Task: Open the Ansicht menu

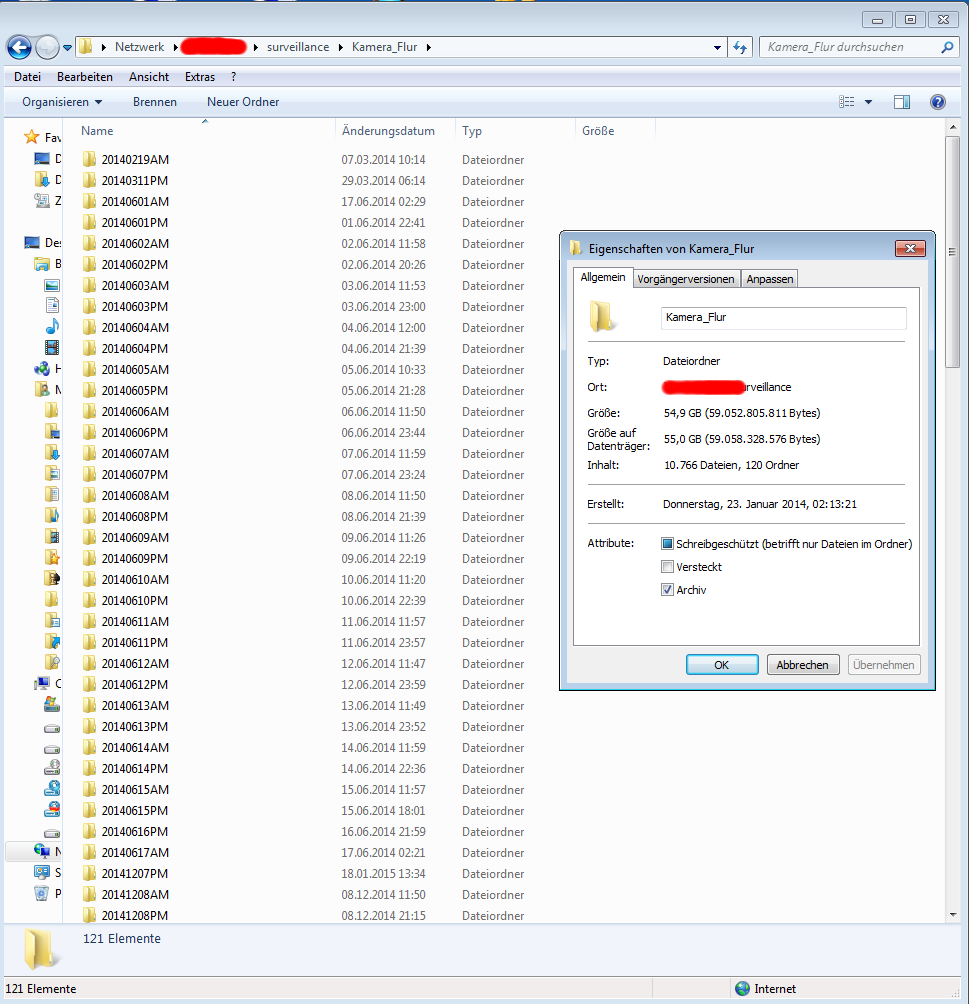Action: tap(148, 77)
